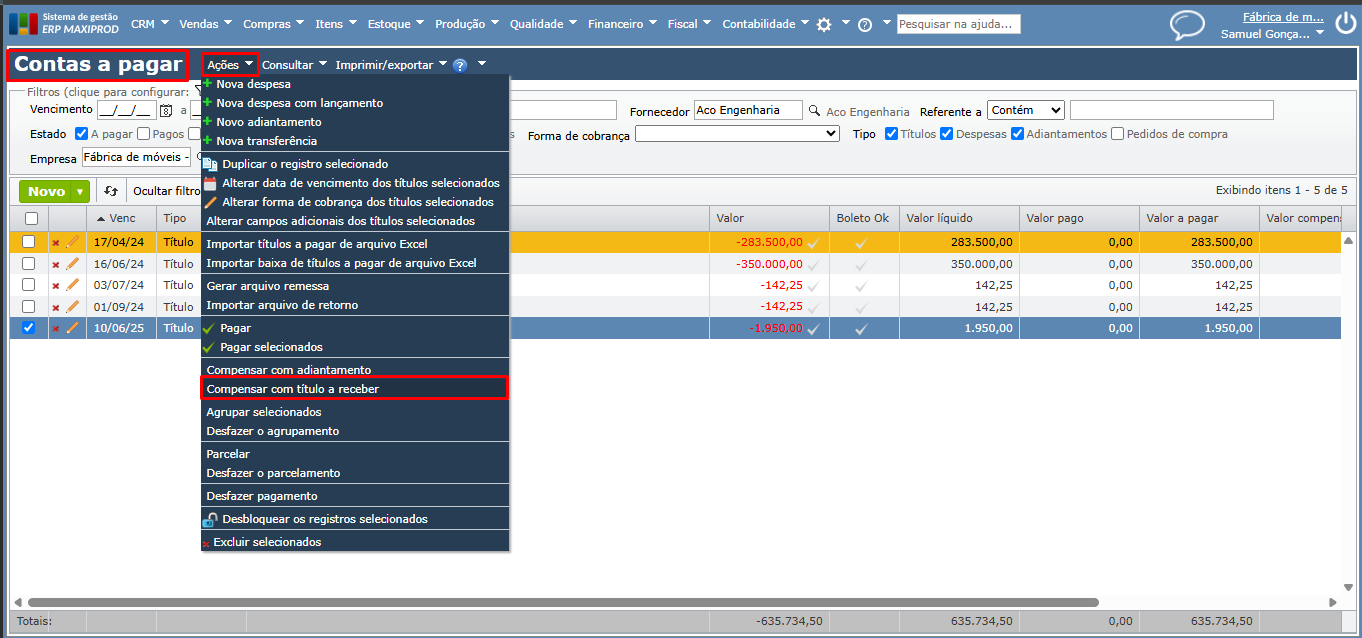
Task: Open the Contém dropdown
Action: 1025,111
